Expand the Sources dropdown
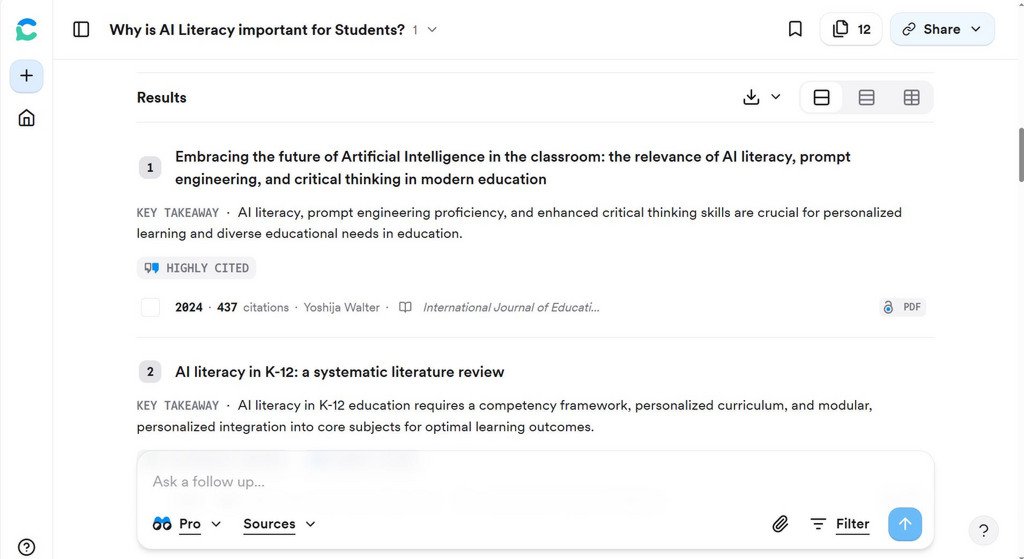The width and height of the screenshot is (1024, 559). pos(279,524)
